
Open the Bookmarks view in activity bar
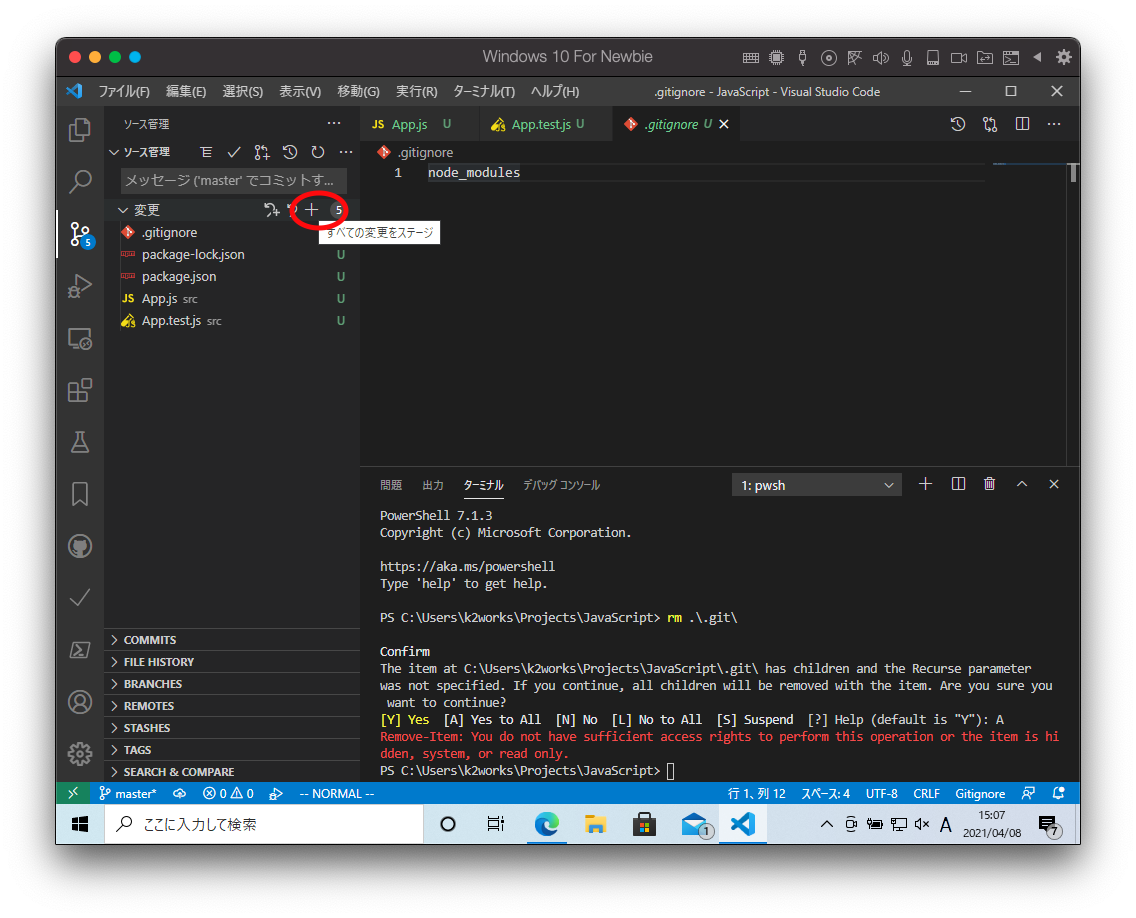point(80,494)
